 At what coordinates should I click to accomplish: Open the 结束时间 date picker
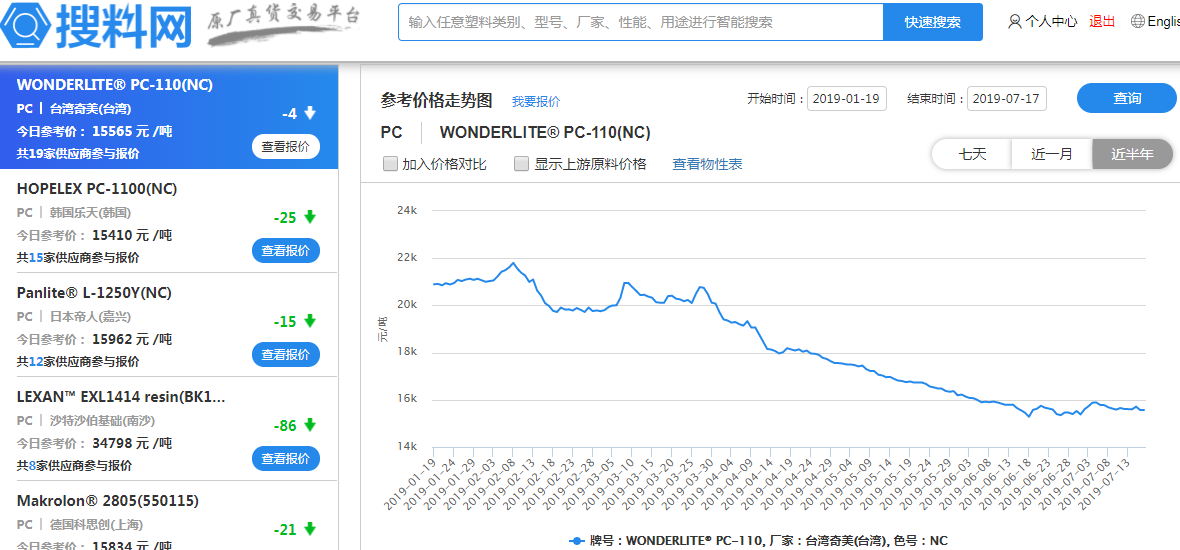click(1006, 98)
